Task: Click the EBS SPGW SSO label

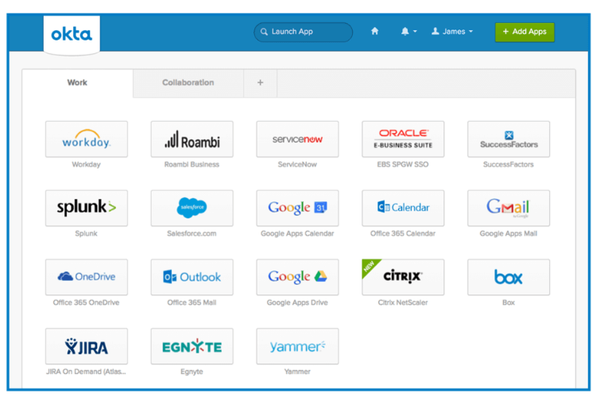Action: (403, 165)
